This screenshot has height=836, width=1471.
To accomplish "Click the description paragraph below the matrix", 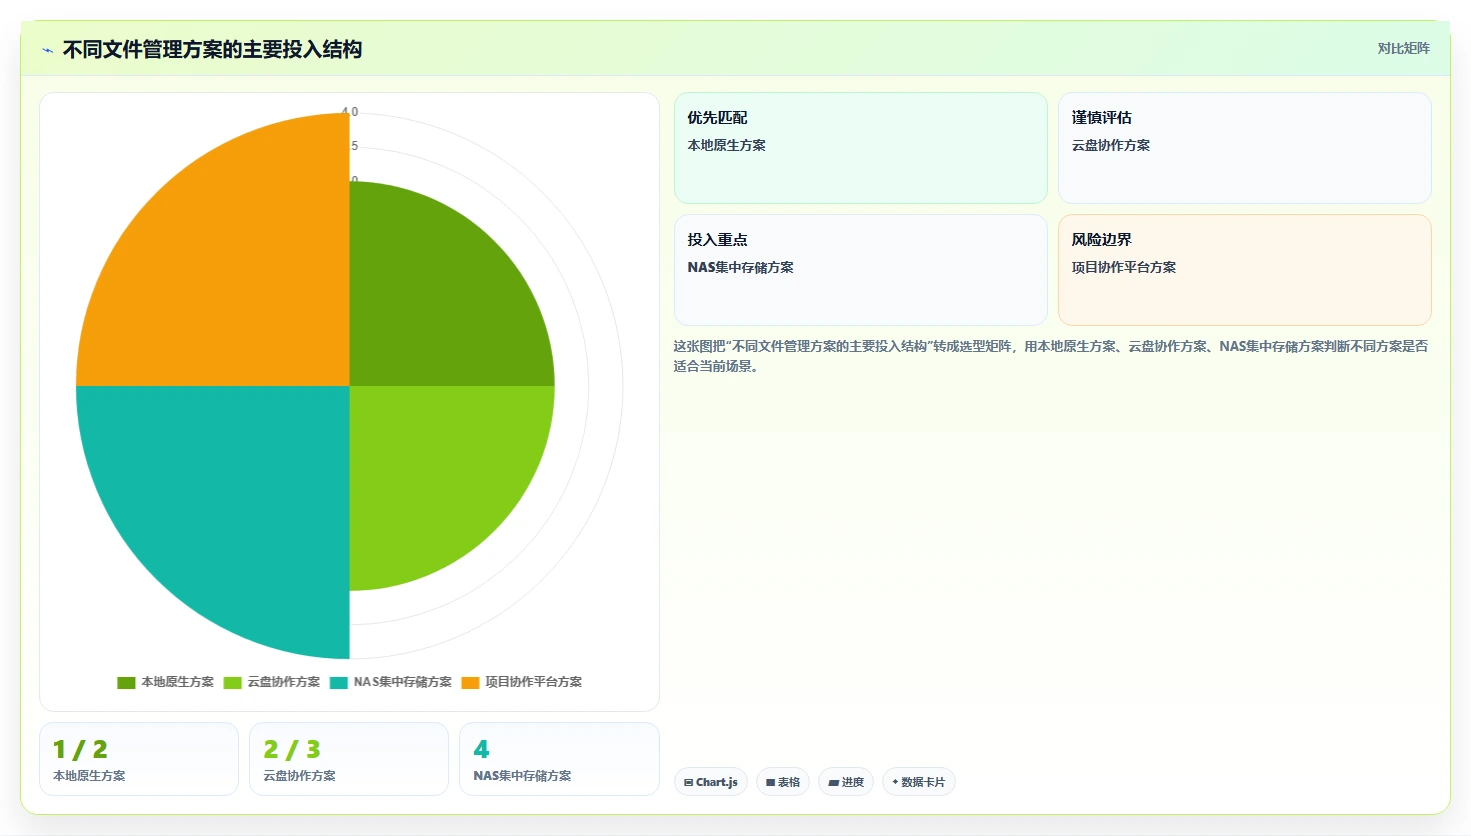I will coord(1050,356).
